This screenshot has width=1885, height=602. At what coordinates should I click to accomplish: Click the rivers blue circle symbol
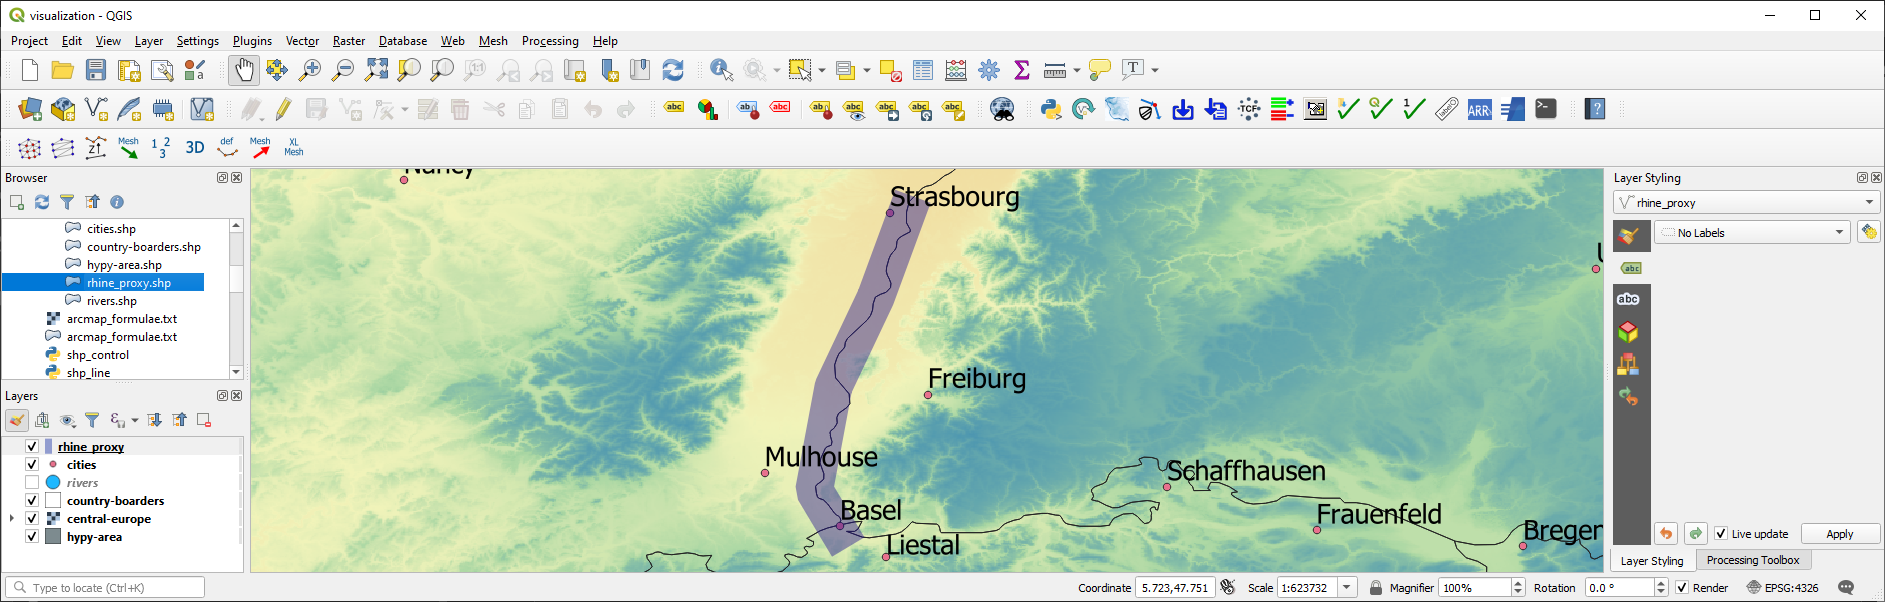[x=53, y=482]
